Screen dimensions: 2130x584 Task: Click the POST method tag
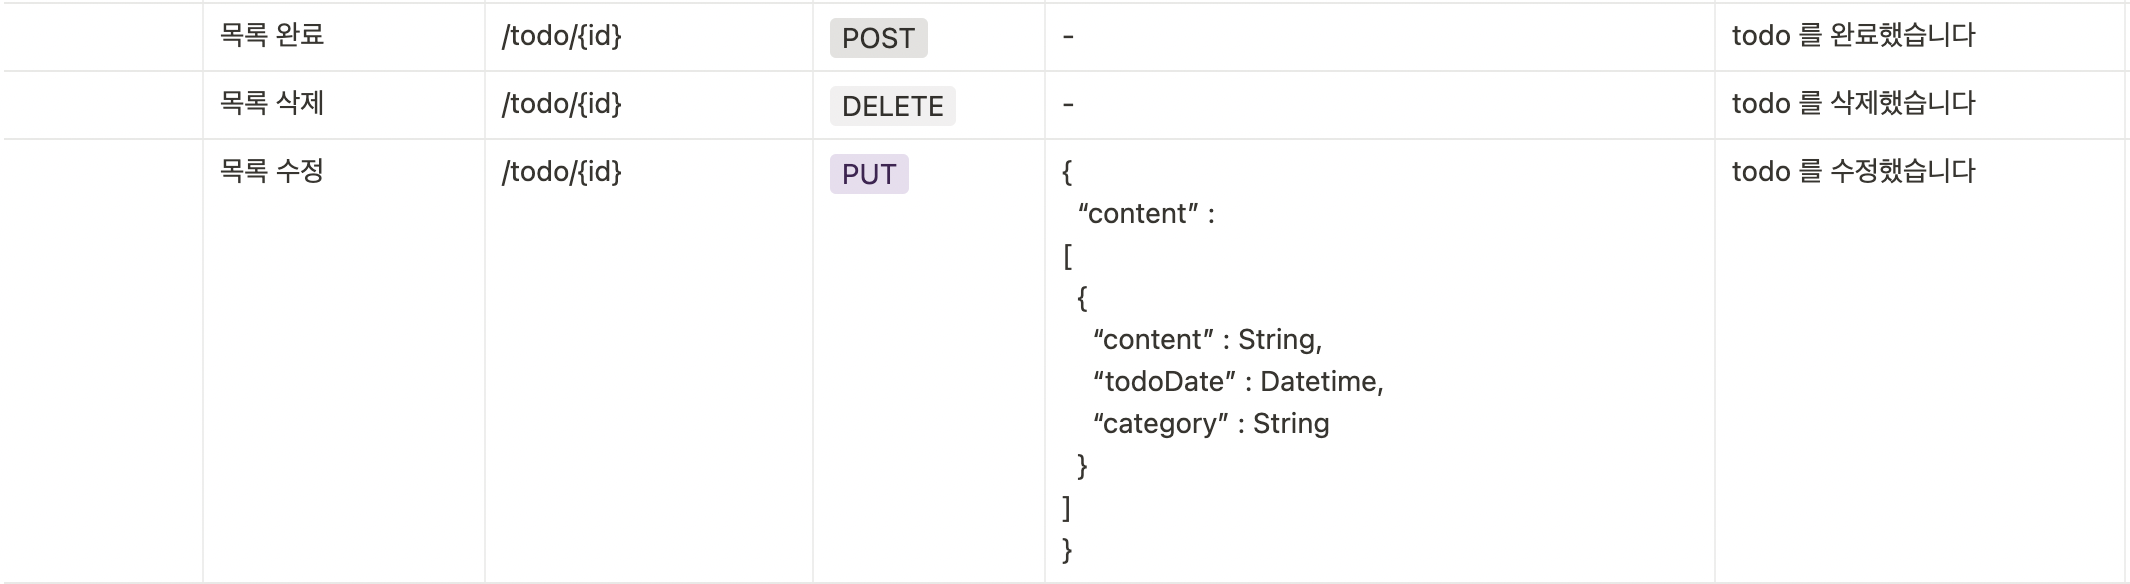(x=878, y=38)
